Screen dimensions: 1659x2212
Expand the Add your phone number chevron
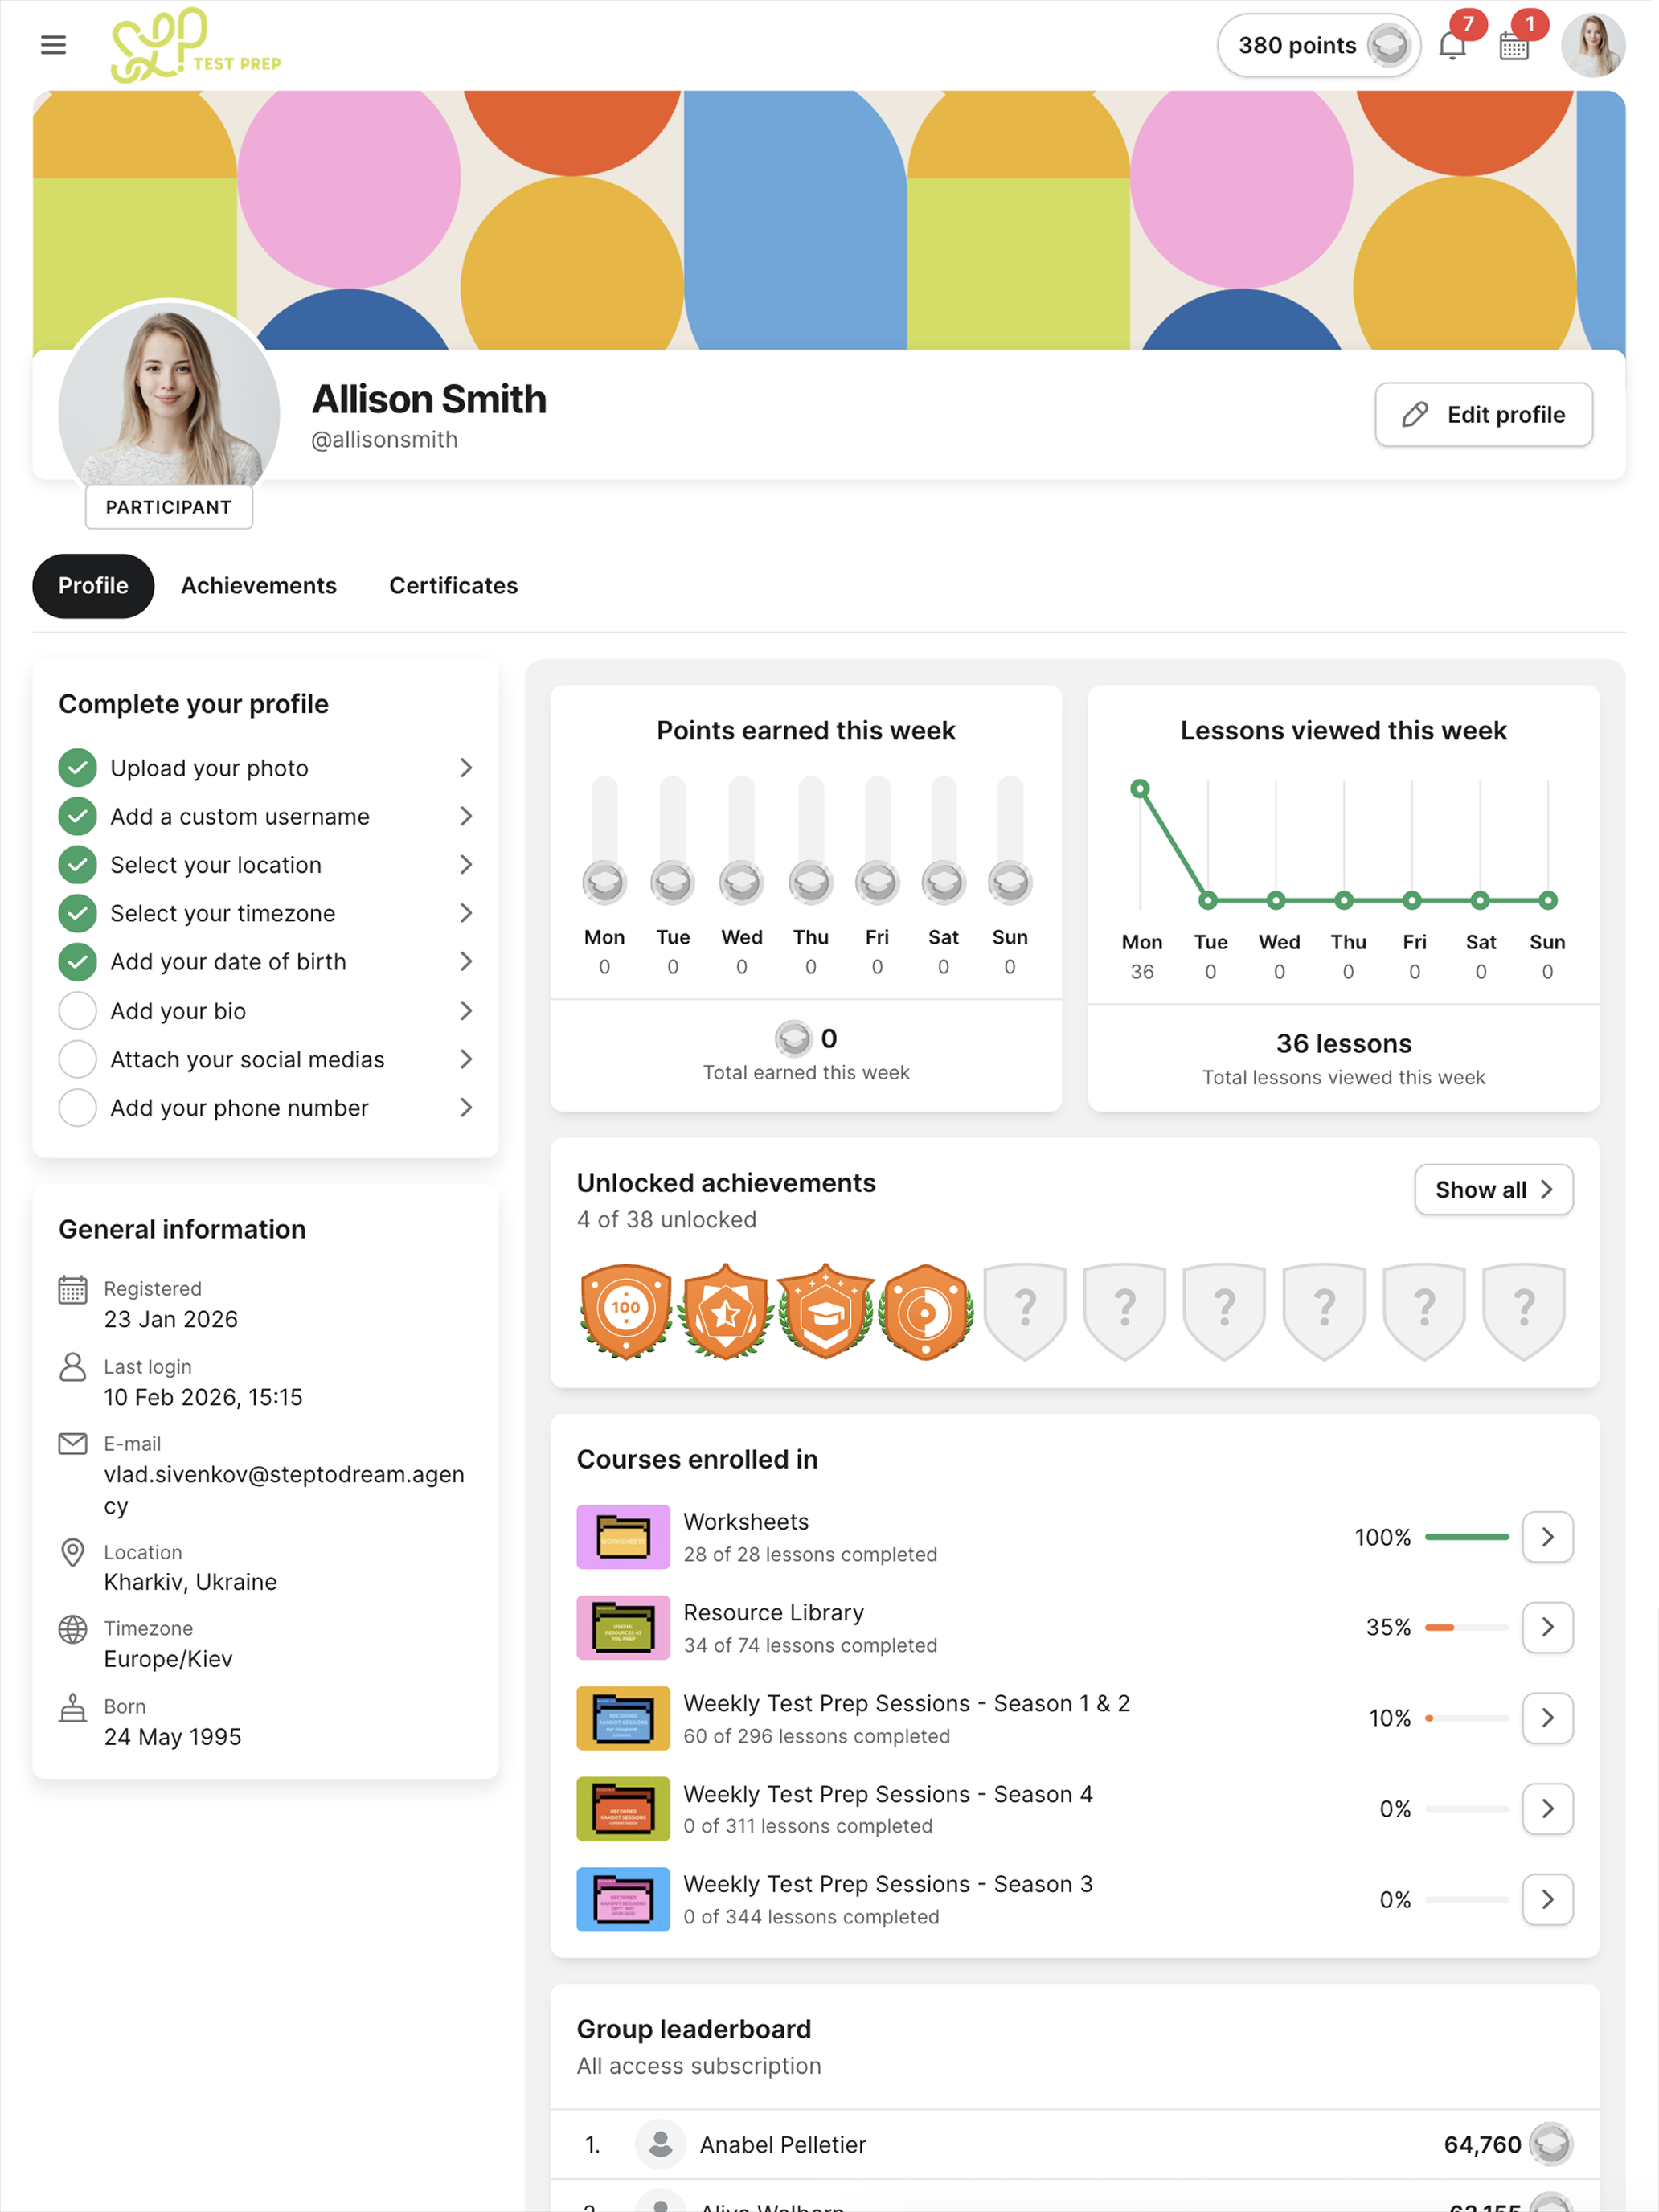pyautogui.click(x=466, y=1107)
